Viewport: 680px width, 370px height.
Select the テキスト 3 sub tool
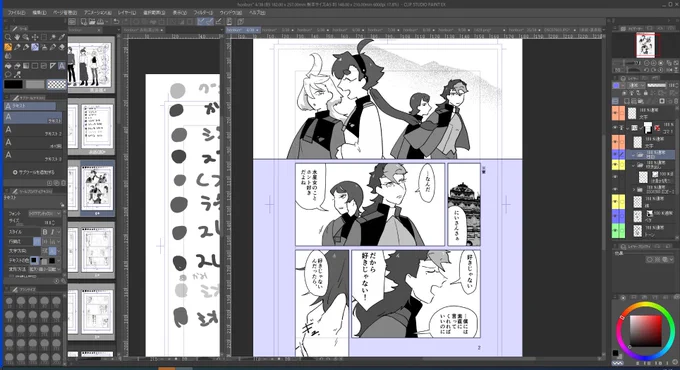coord(34,156)
